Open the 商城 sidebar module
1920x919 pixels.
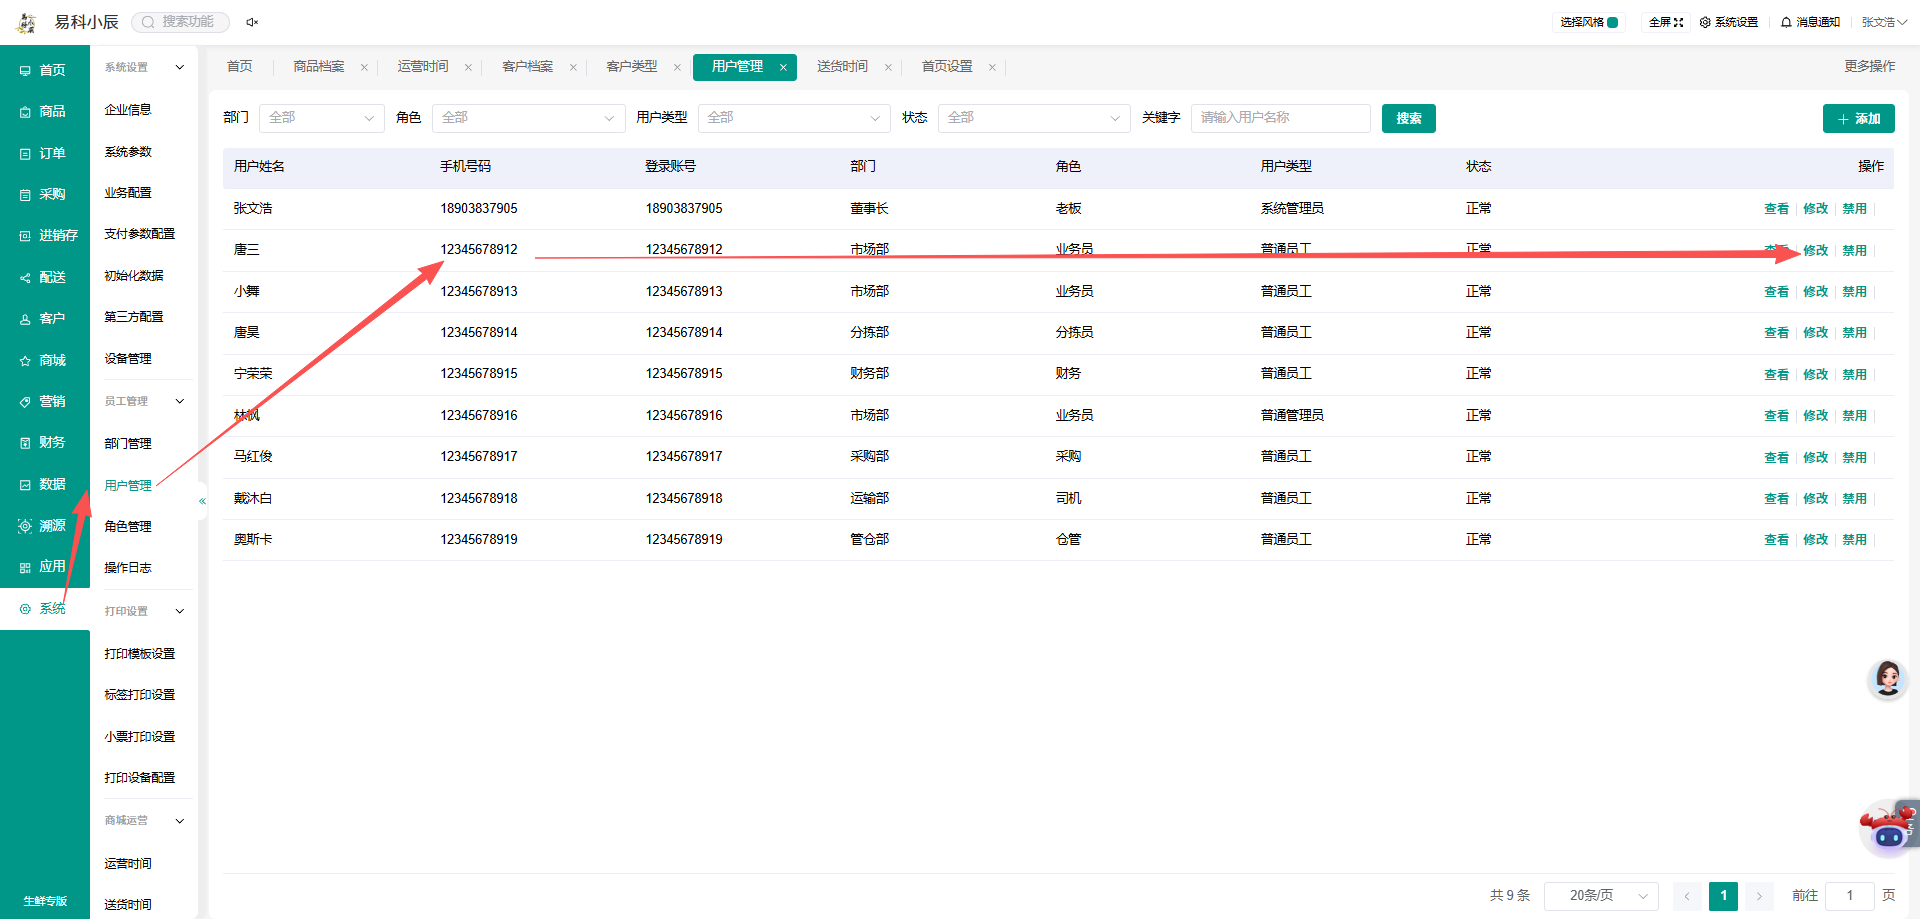pyautogui.click(x=44, y=360)
